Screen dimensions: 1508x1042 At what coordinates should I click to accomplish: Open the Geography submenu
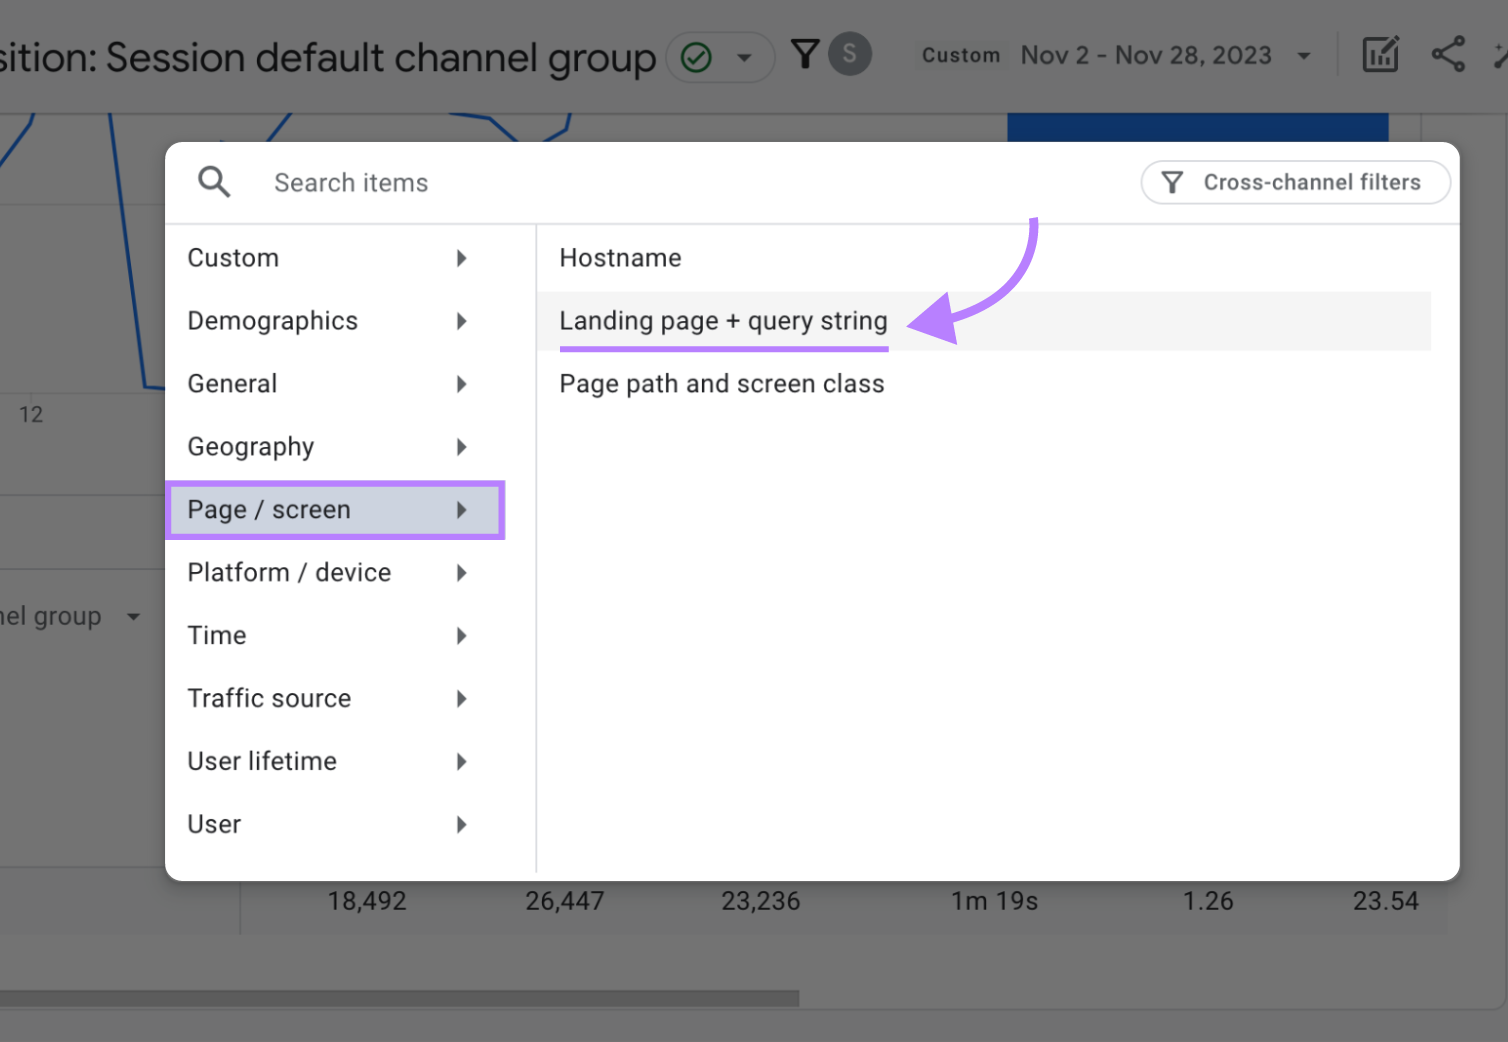(250, 447)
